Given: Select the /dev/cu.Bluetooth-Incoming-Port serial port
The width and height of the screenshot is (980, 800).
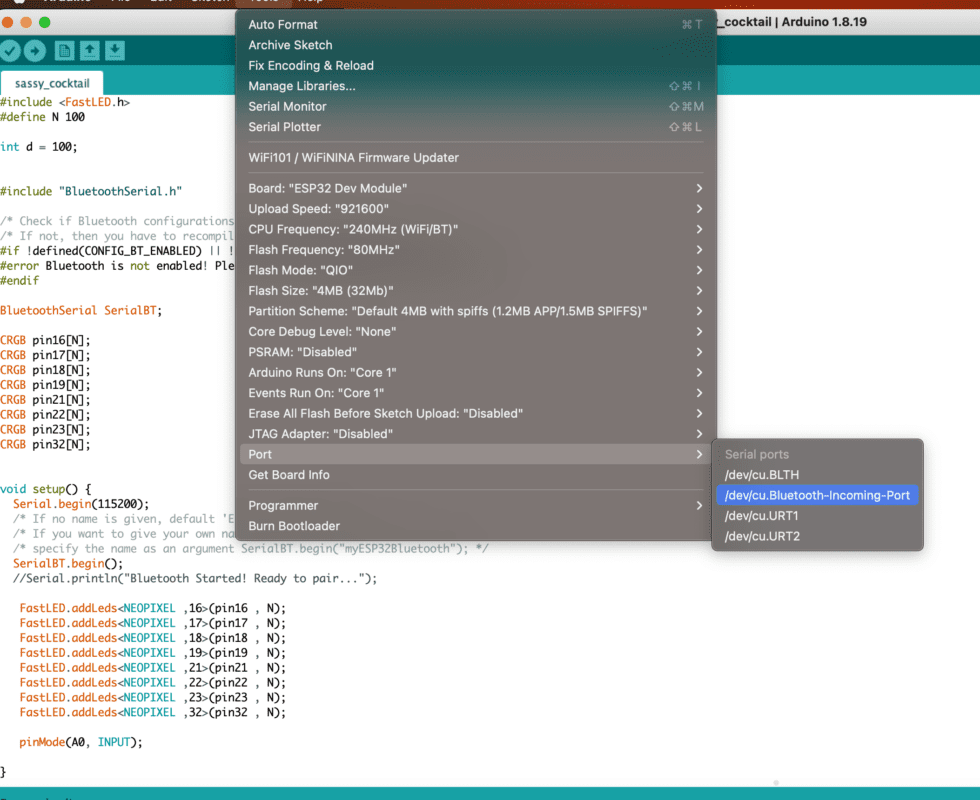Looking at the screenshot, I should pos(817,495).
